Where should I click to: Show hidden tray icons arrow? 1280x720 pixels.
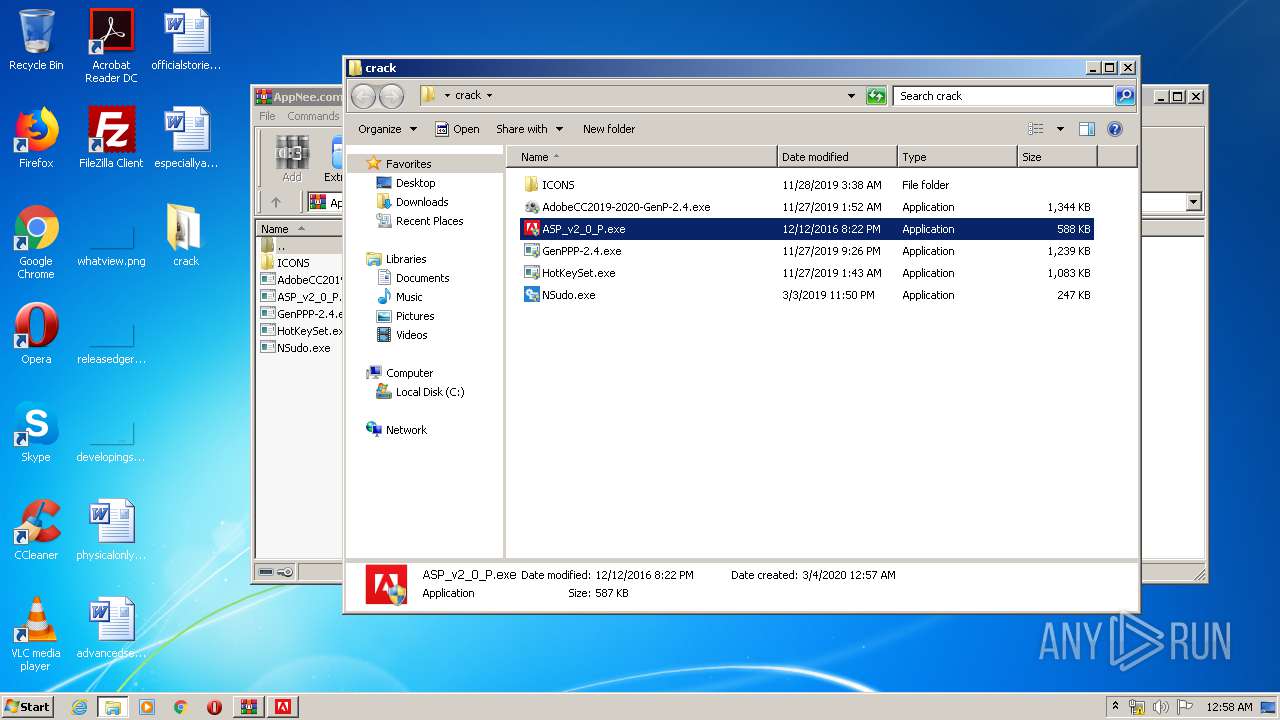1116,706
